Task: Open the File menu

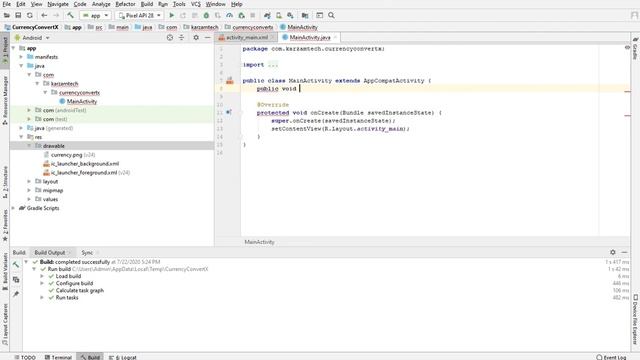Action: point(7,4)
